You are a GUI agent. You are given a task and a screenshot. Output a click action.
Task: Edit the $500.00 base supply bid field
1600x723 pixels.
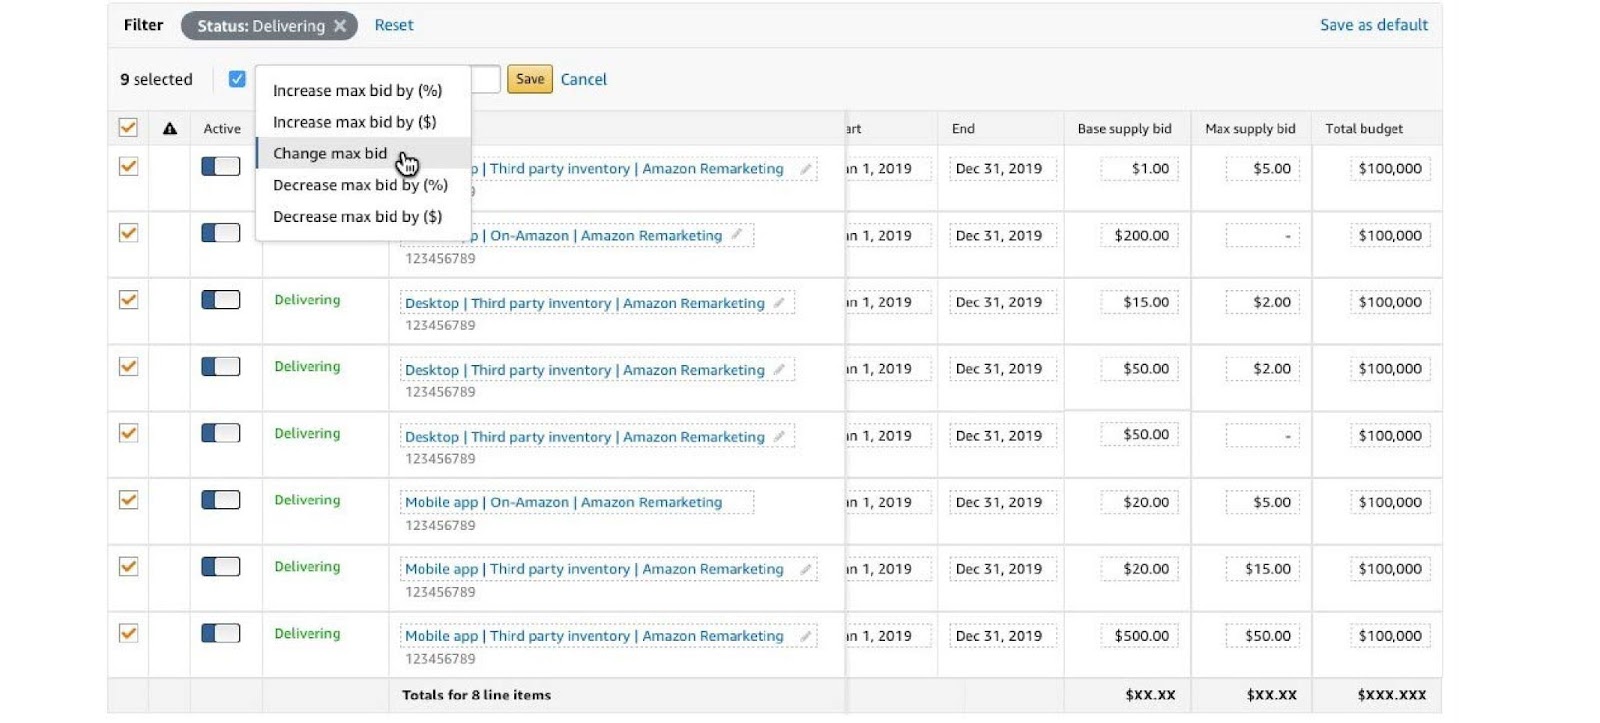coord(1139,636)
